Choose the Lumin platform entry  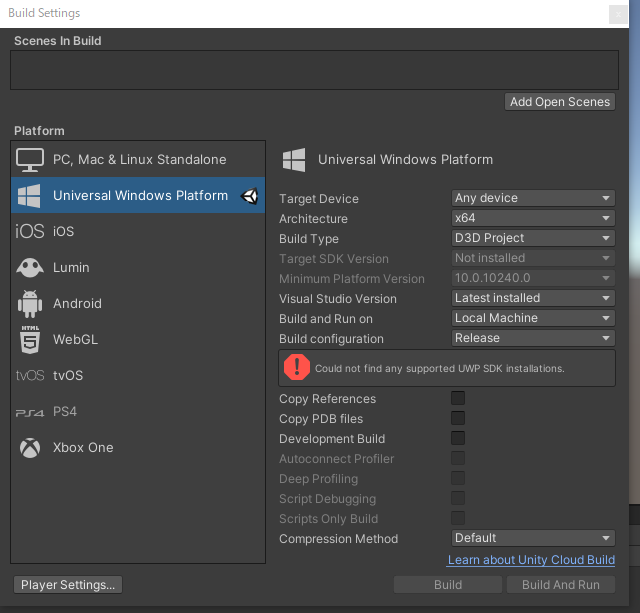[138, 267]
